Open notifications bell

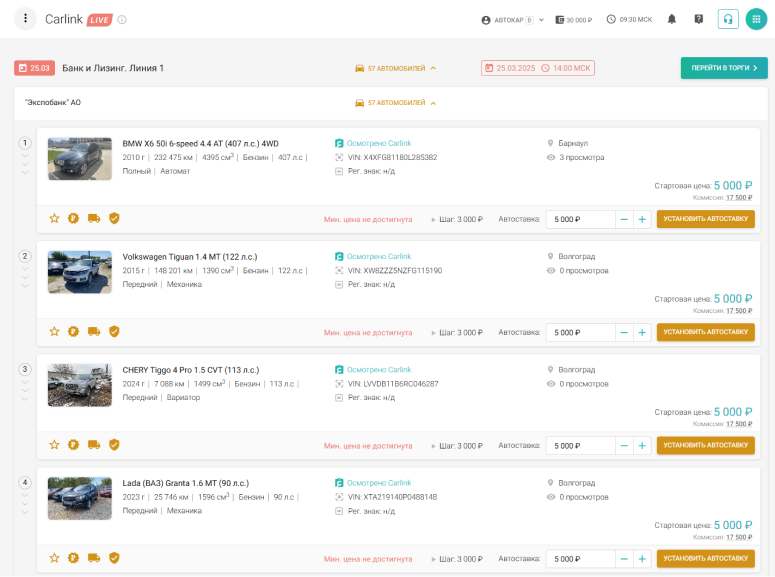[672, 19]
